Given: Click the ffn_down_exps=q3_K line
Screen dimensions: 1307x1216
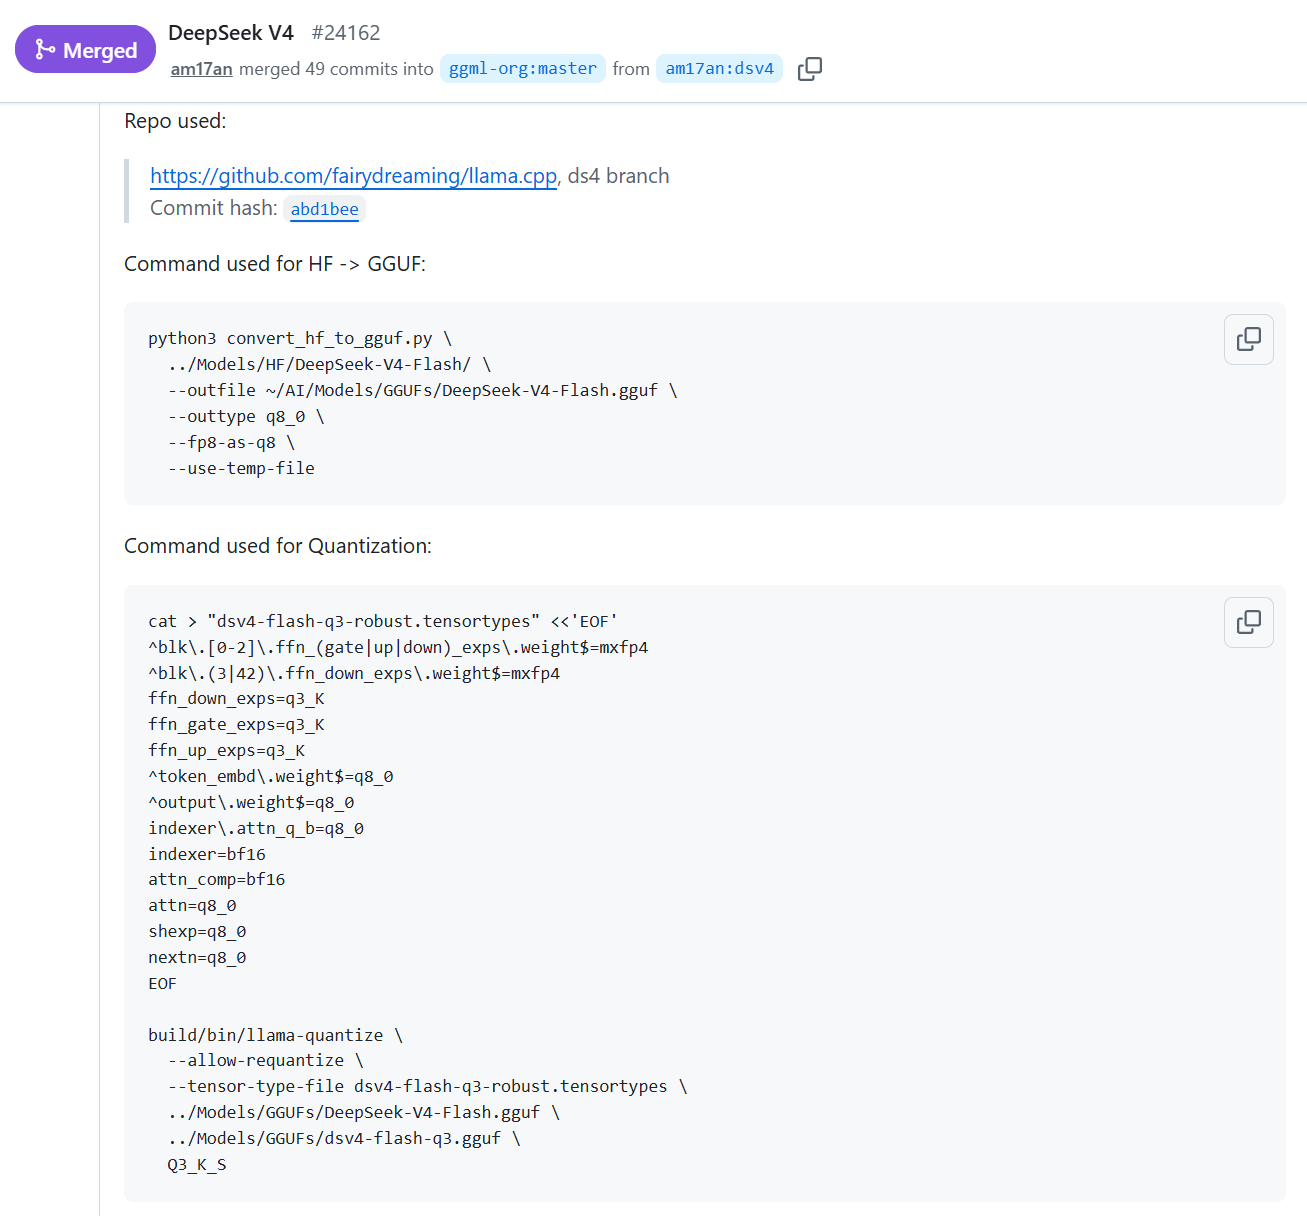Looking at the screenshot, I should coord(236,698).
